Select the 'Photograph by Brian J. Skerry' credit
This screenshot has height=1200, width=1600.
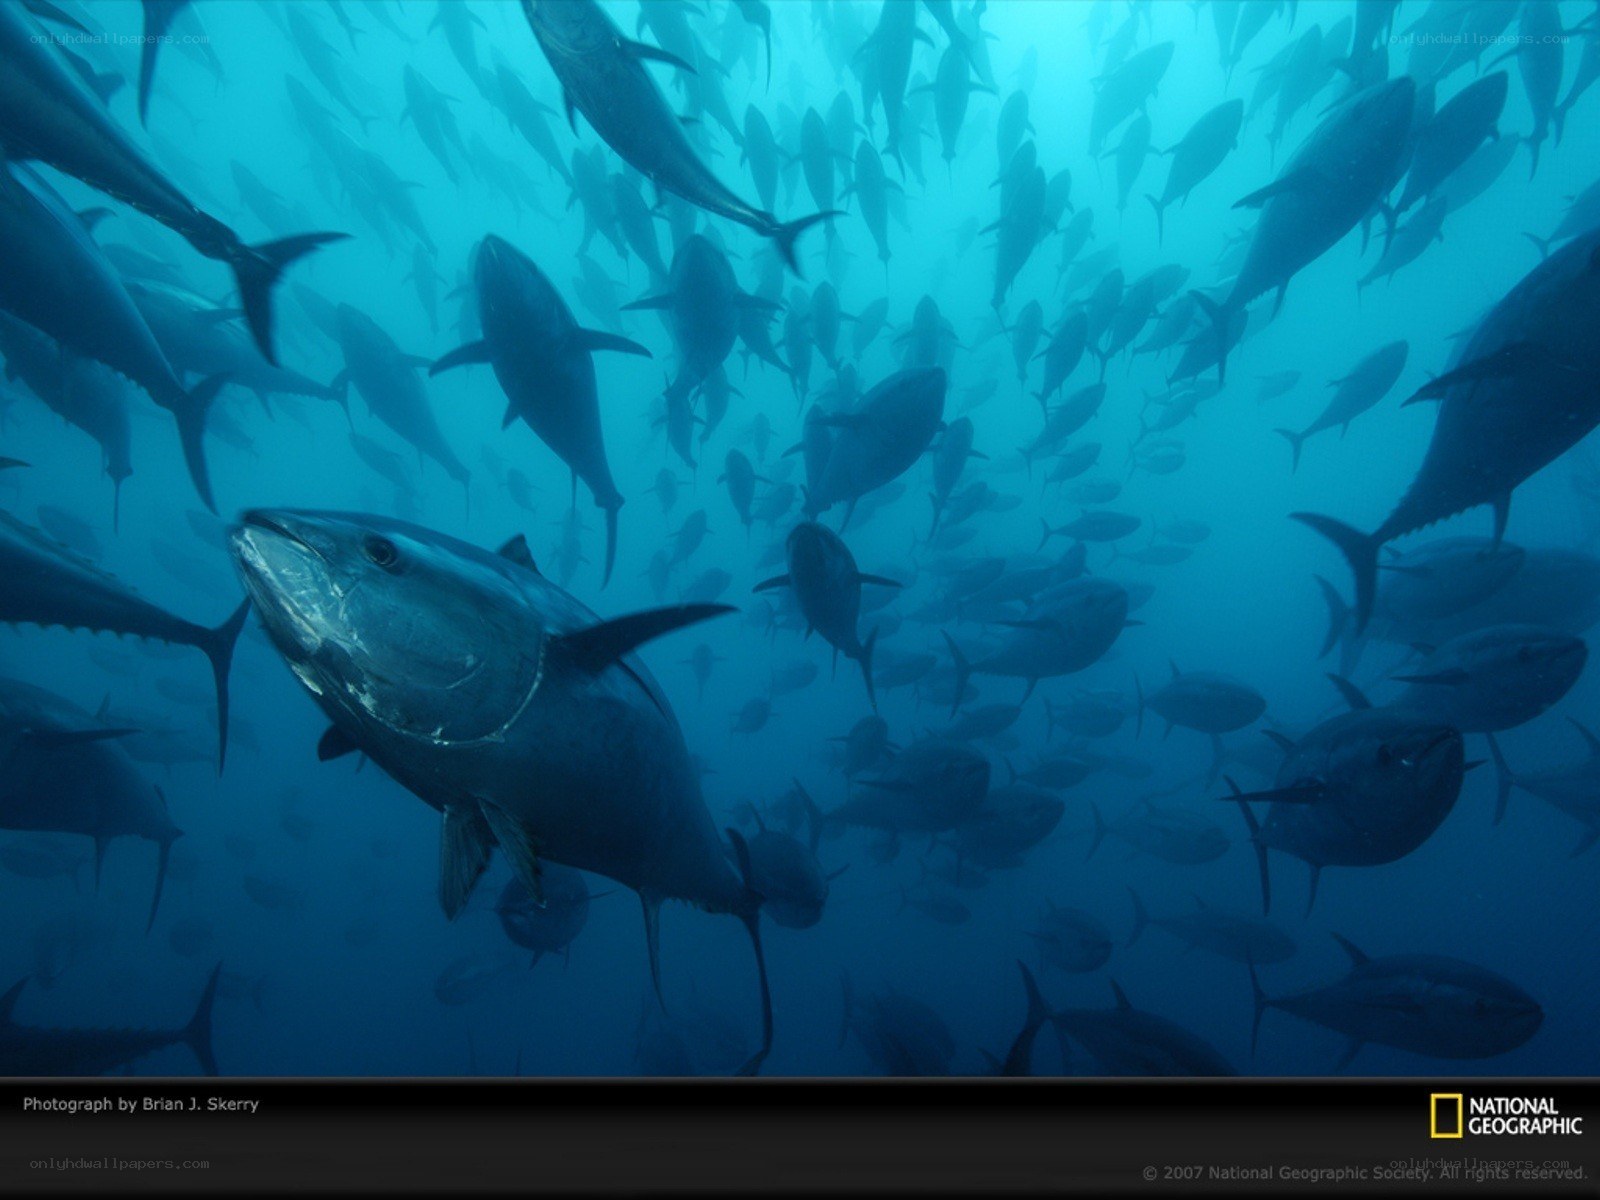click(141, 1104)
